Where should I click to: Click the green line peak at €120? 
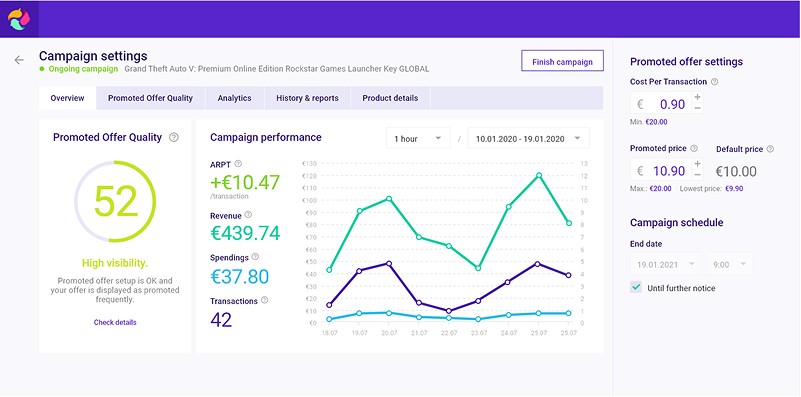point(538,175)
